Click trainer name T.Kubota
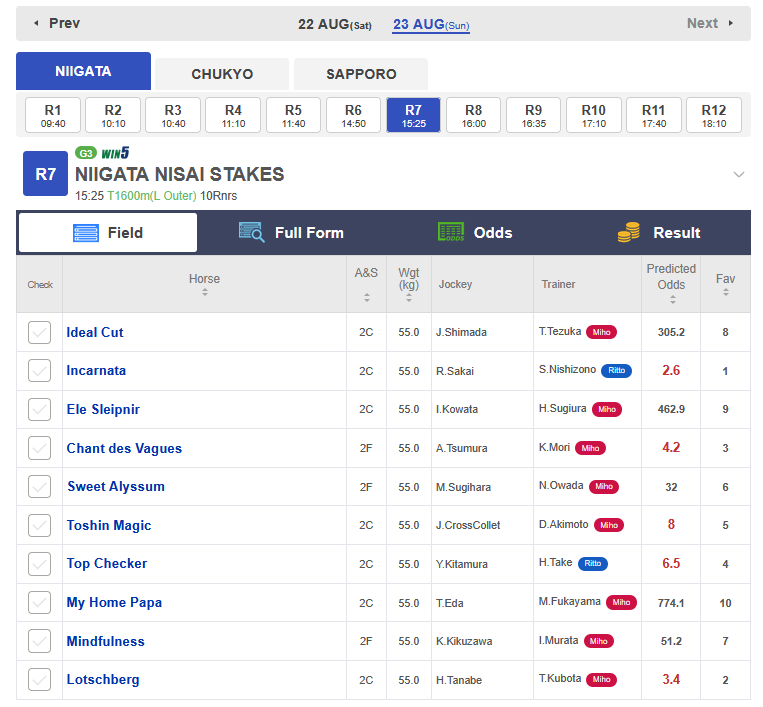This screenshot has height=707, width=763. [560, 679]
